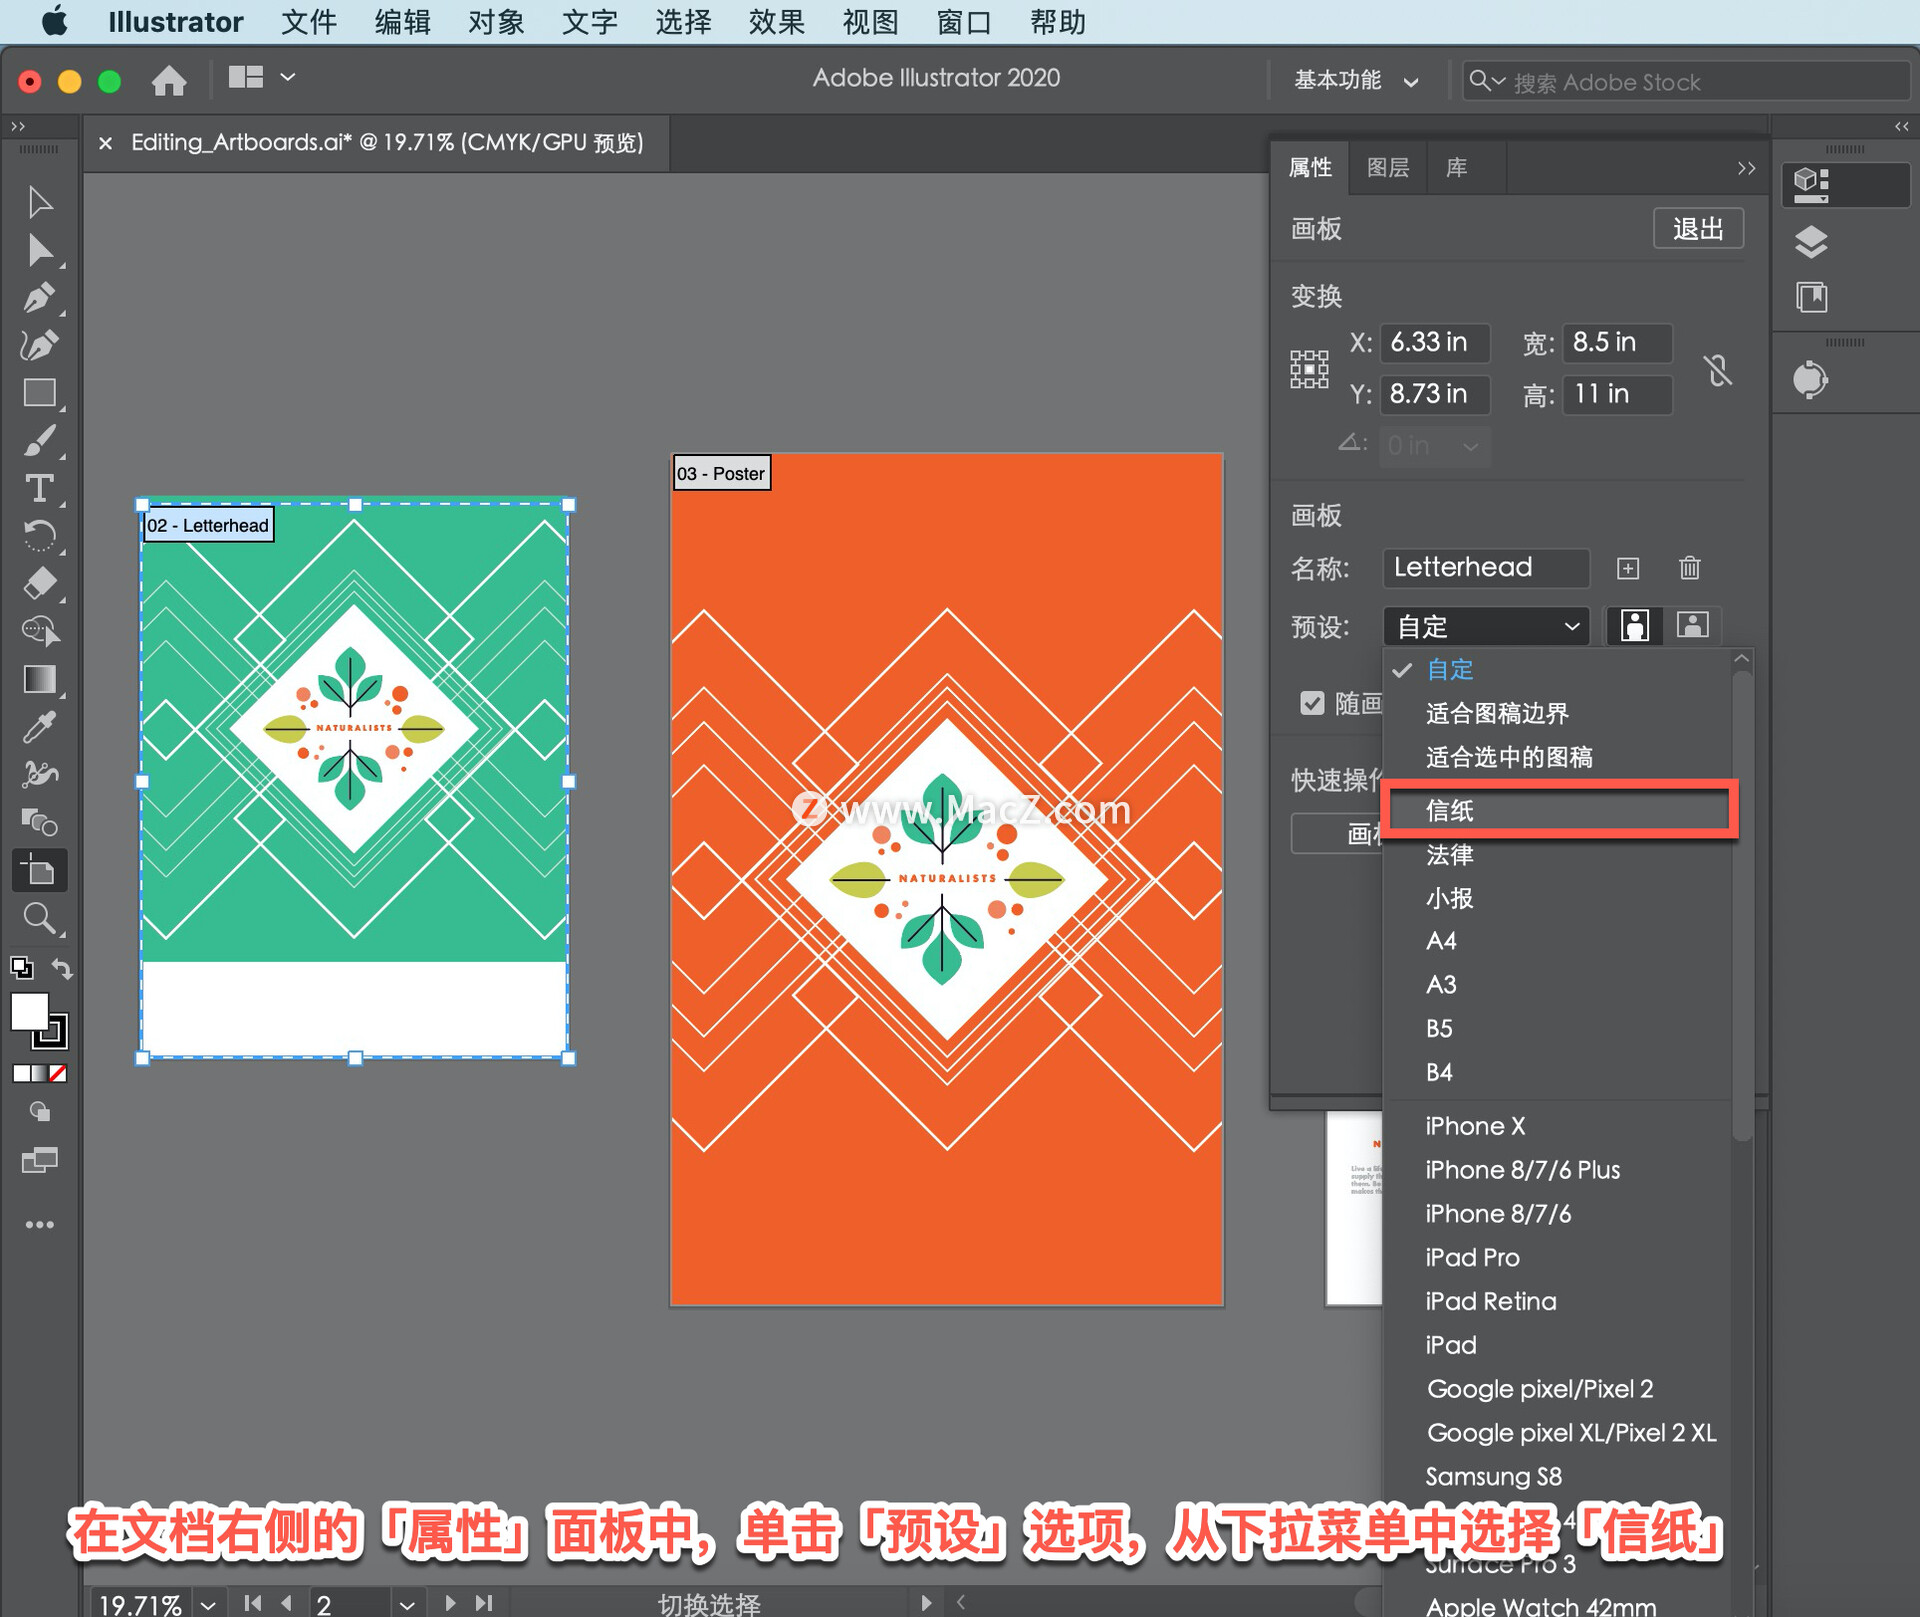The width and height of the screenshot is (1920, 1617).
Task: Click the white fill color swatch
Action: point(29,1011)
